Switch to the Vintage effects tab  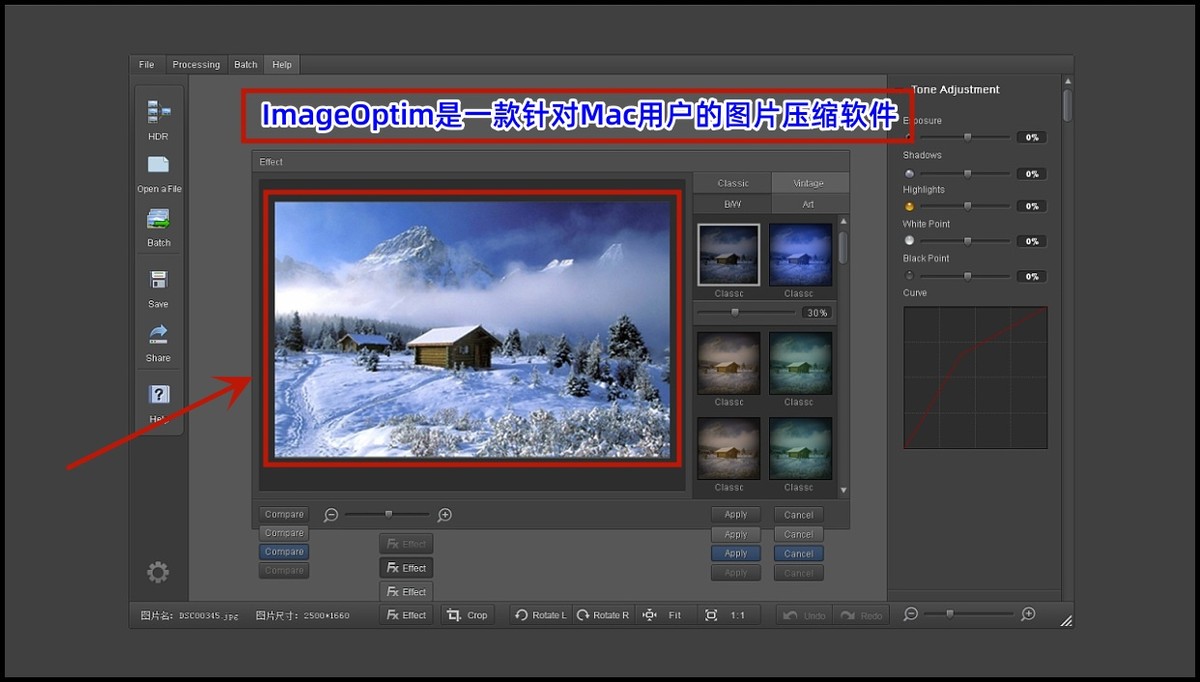click(x=809, y=183)
